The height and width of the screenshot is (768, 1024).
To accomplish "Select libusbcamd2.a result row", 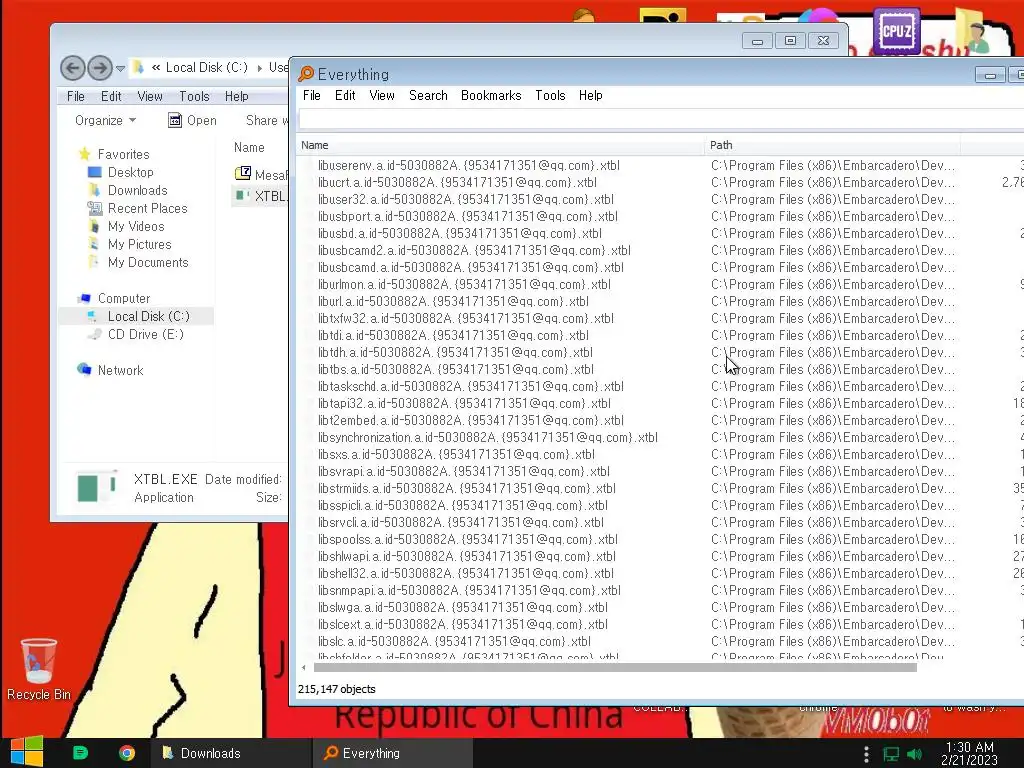I will pos(474,250).
